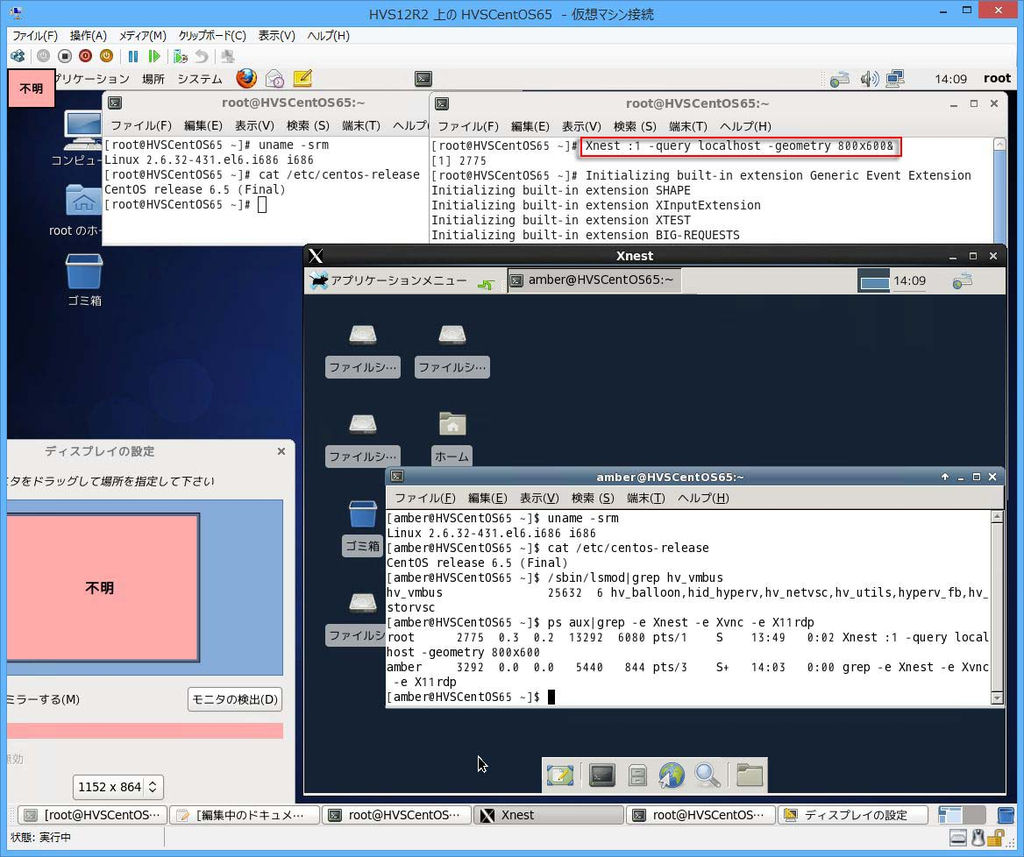Open the 操作(A) menu
The width and height of the screenshot is (1024, 857).
pos(88,36)
